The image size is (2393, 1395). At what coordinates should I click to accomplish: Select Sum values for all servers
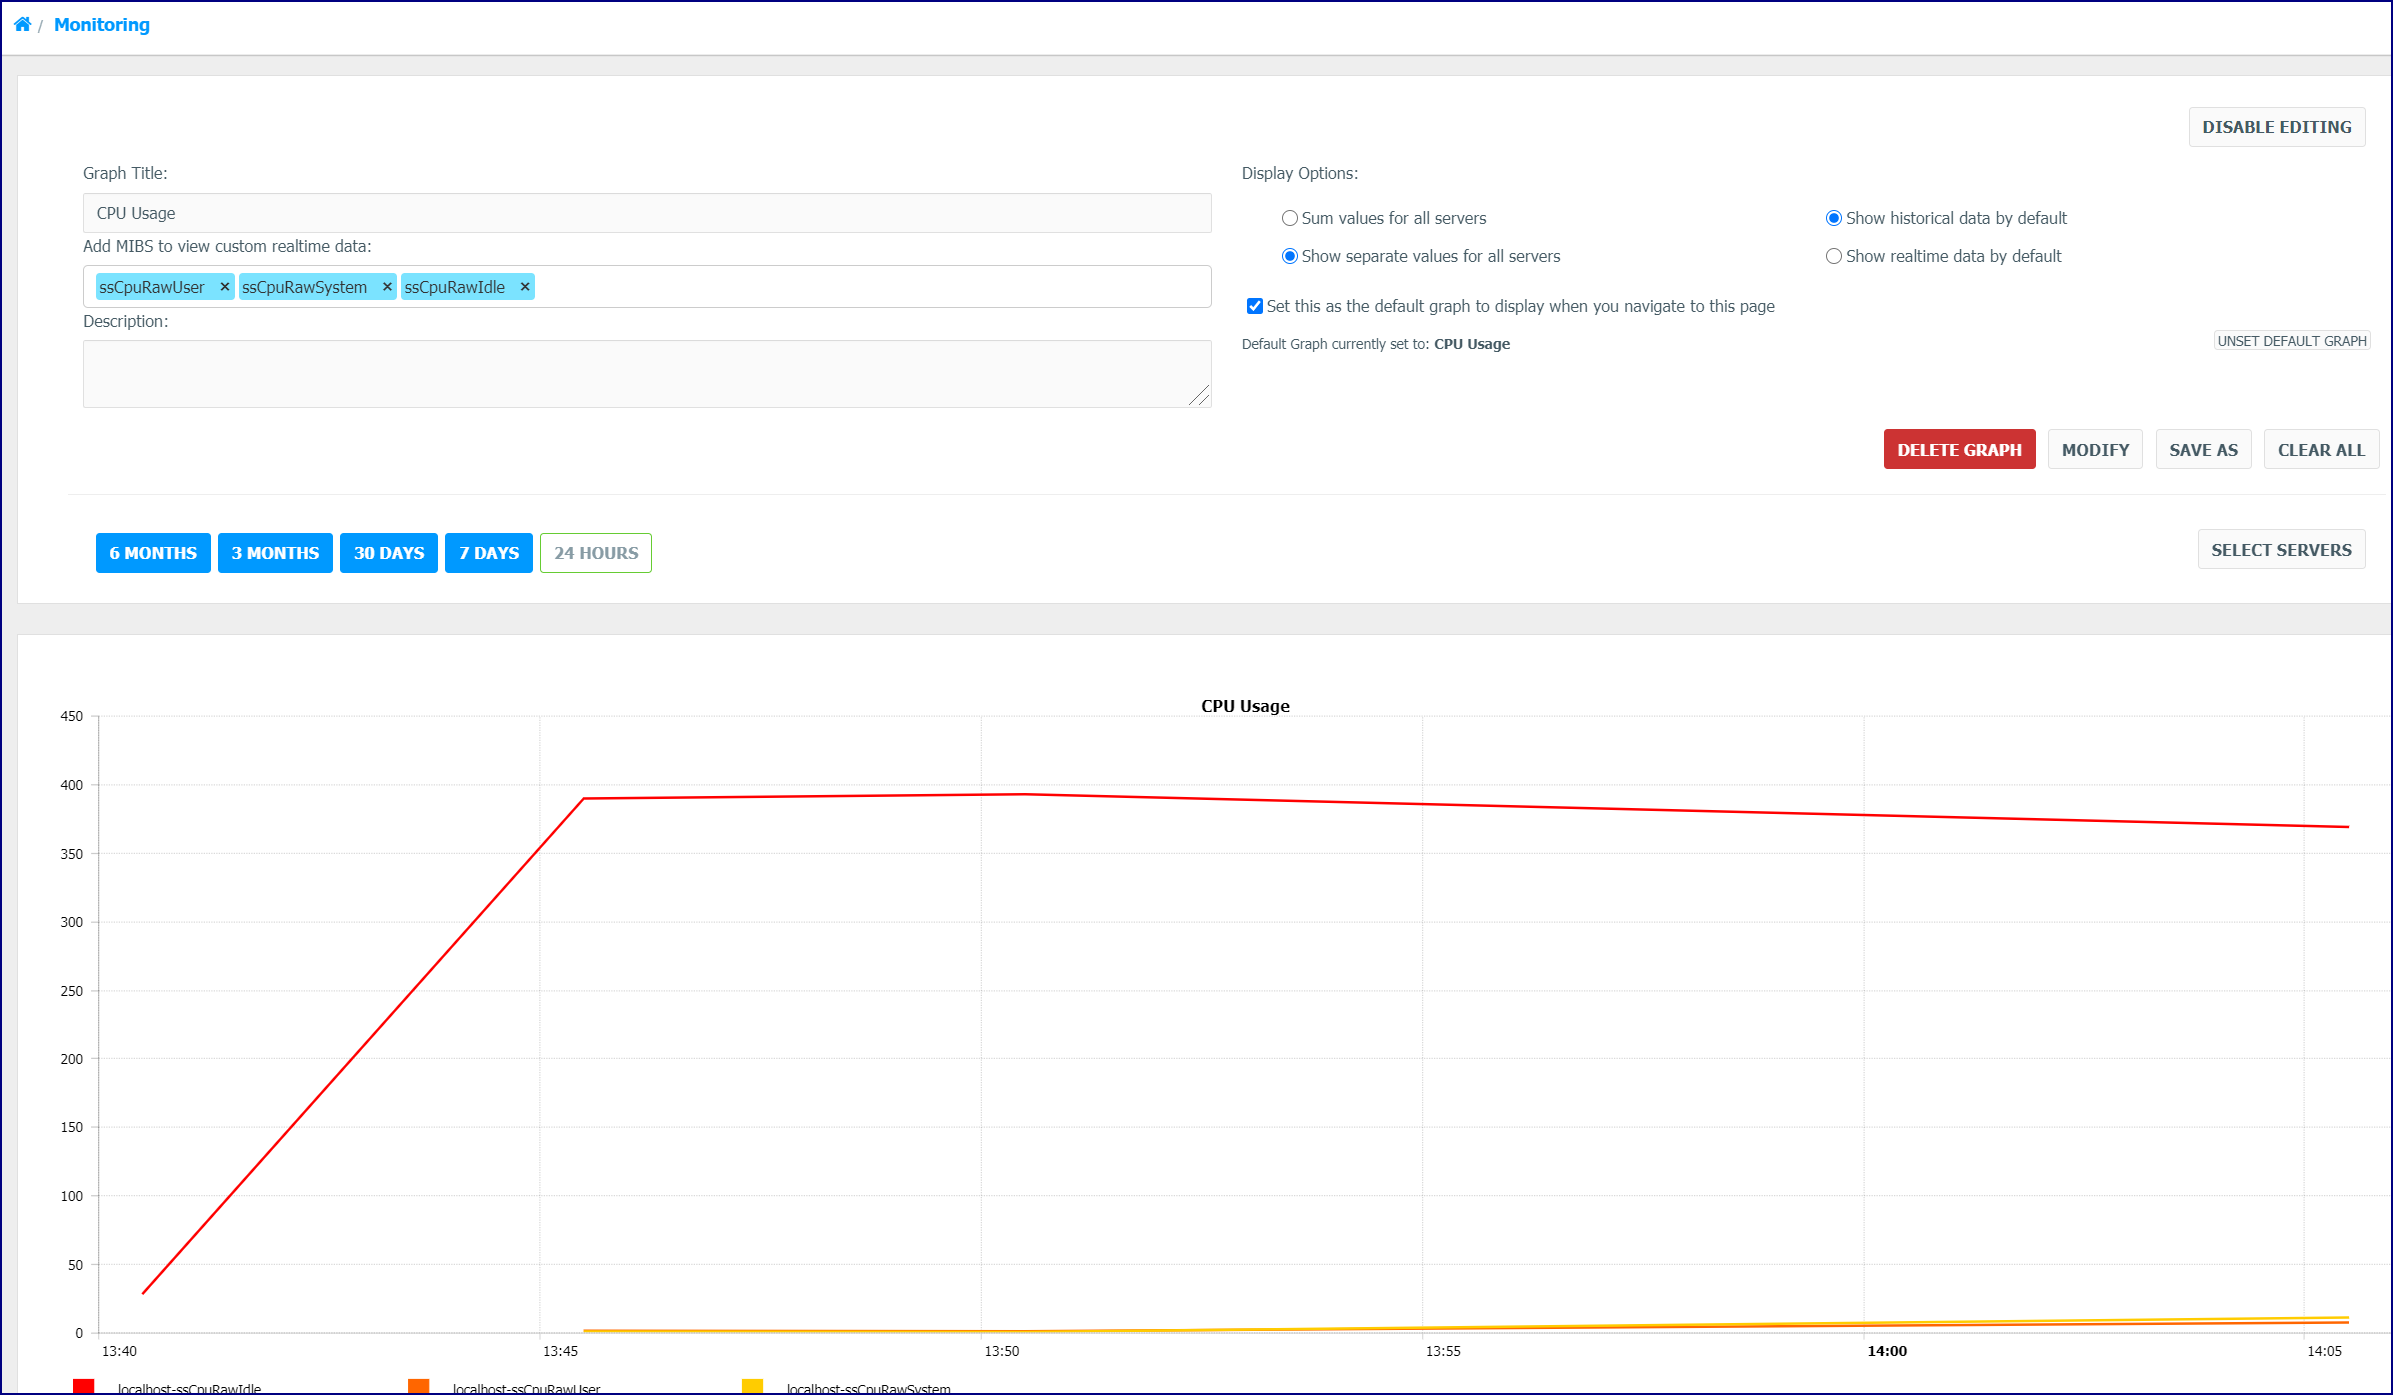pos(1290,218)
